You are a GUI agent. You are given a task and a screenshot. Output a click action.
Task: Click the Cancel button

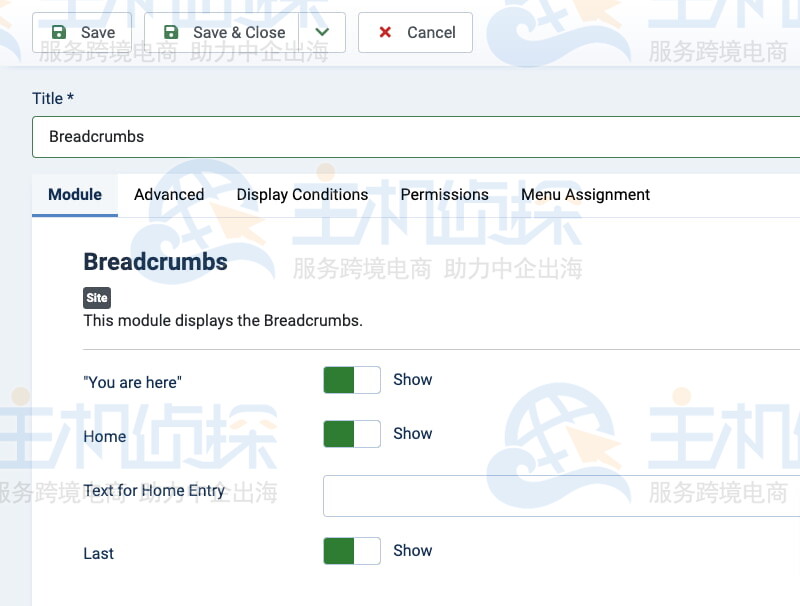(x=415, y=33)
